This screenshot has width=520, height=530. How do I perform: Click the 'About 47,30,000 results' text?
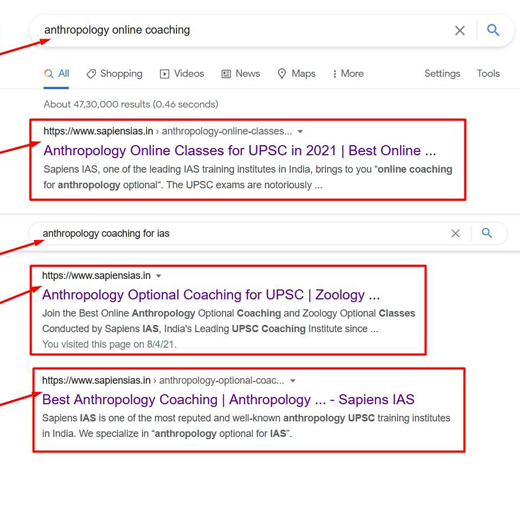131,104
